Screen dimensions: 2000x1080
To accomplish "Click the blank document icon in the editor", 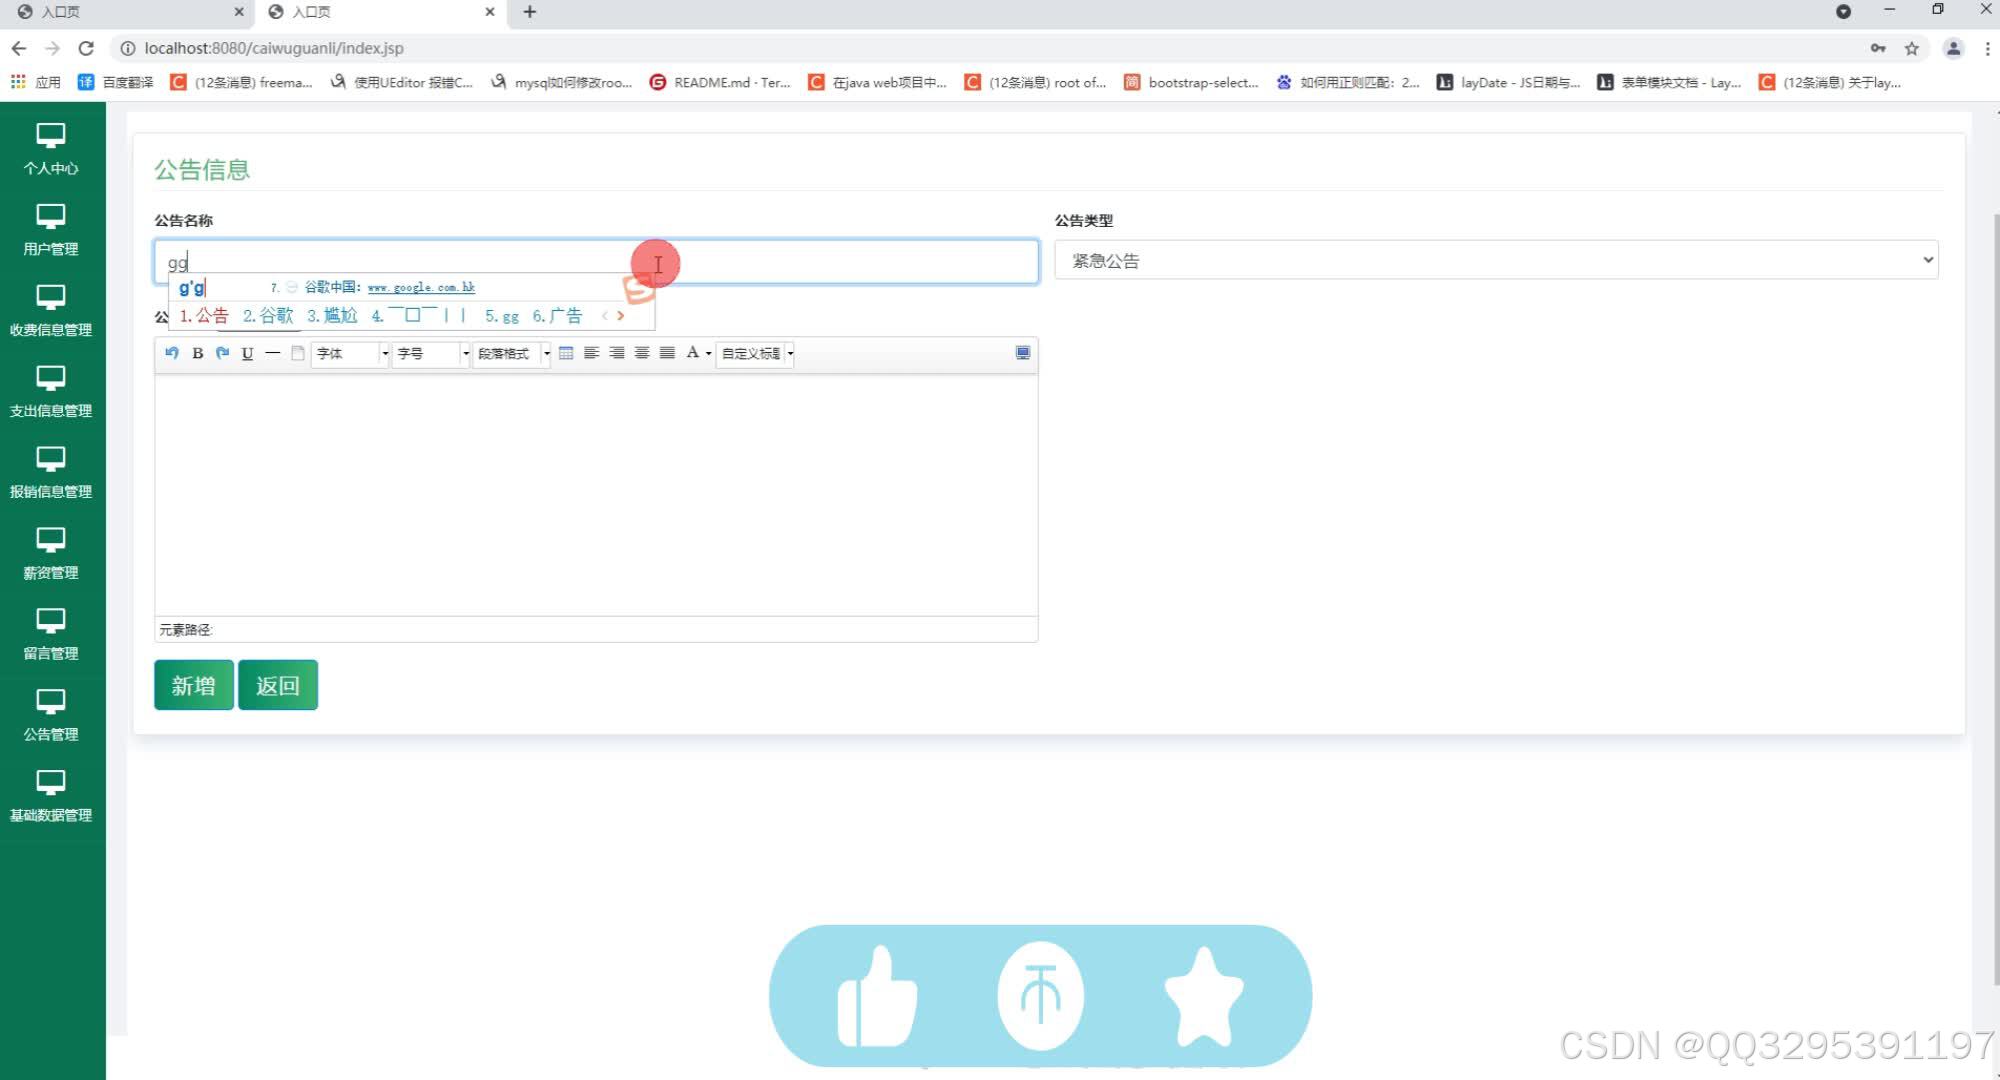I will click(297, 353).
